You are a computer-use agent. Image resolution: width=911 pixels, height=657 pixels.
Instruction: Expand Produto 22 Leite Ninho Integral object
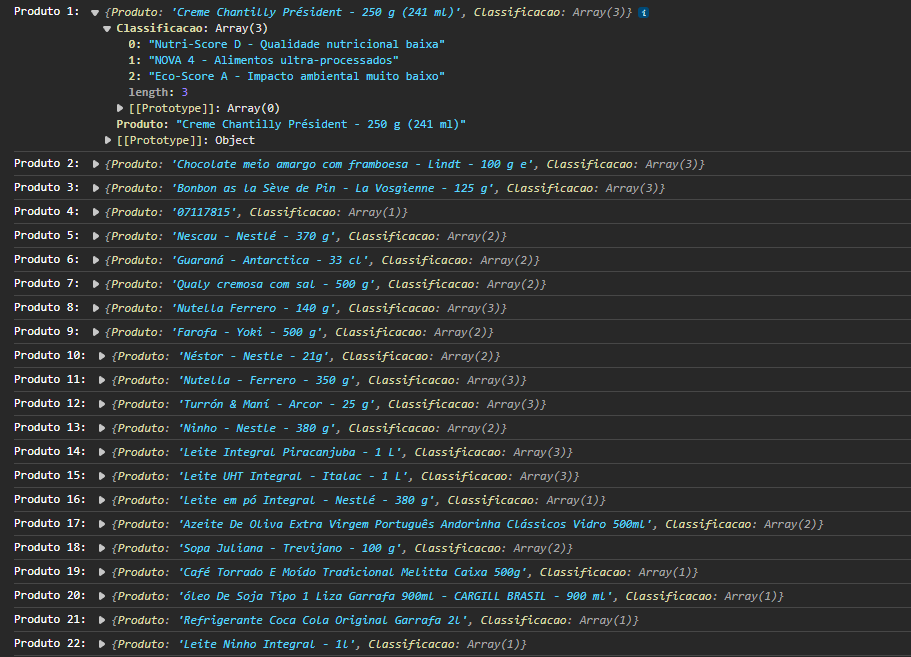102,644
